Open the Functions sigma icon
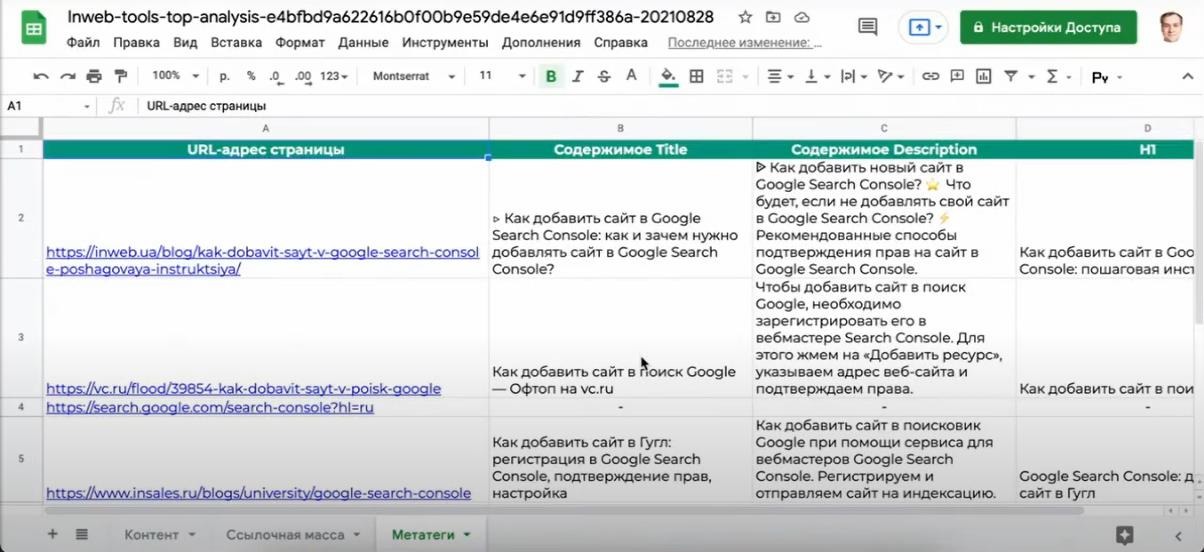This screenshot has height=552, width=1204. tap(1058, 76)
